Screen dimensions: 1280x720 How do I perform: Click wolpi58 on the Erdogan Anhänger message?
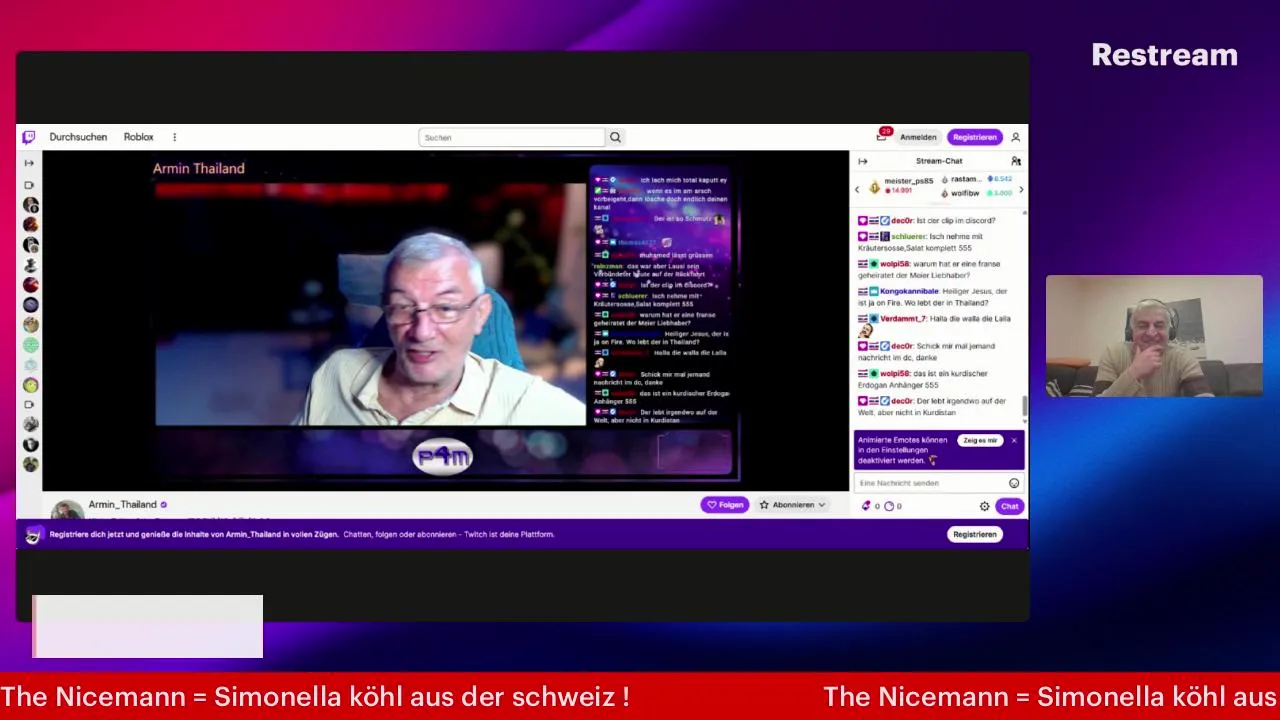(x=895, y=374)
